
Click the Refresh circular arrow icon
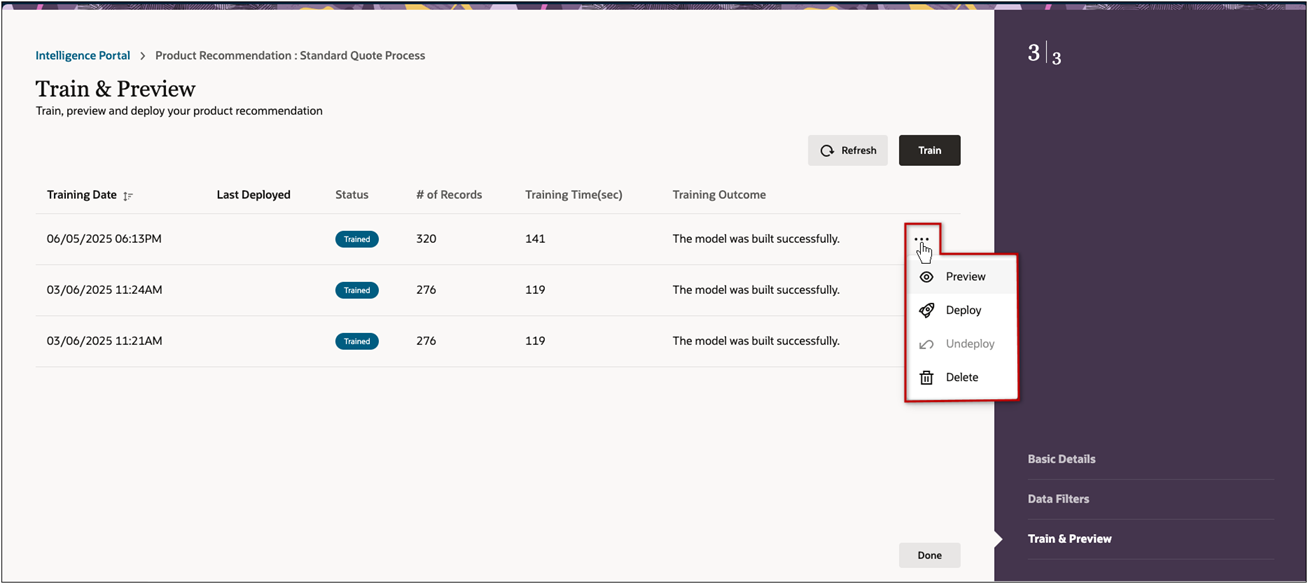pyautogui.click(x=827, y=151)
